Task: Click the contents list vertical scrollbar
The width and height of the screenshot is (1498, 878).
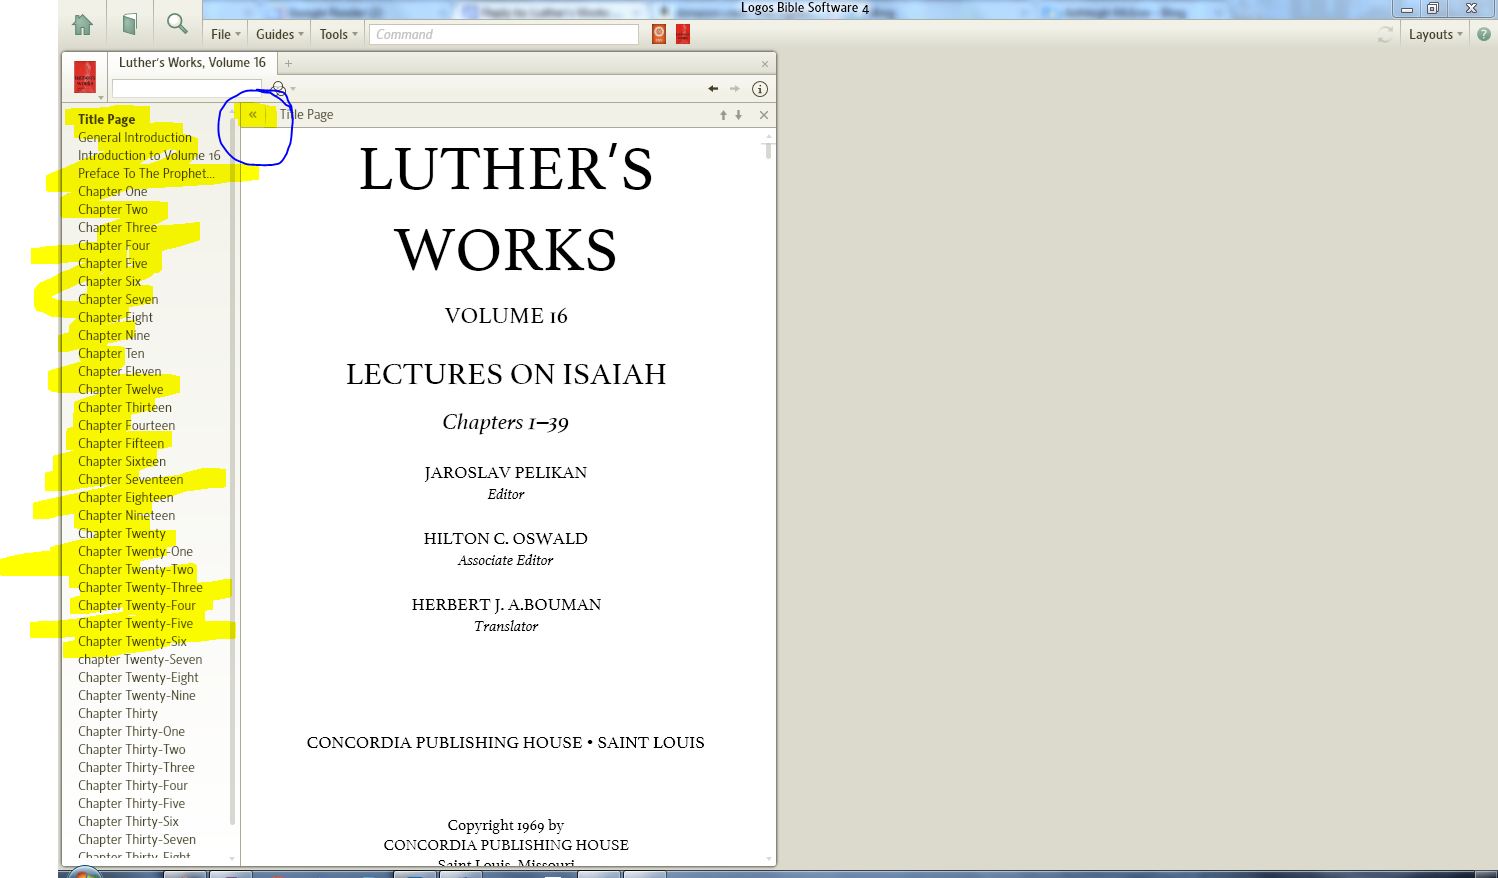Action: pyautogui.click(x=233, y=470)
